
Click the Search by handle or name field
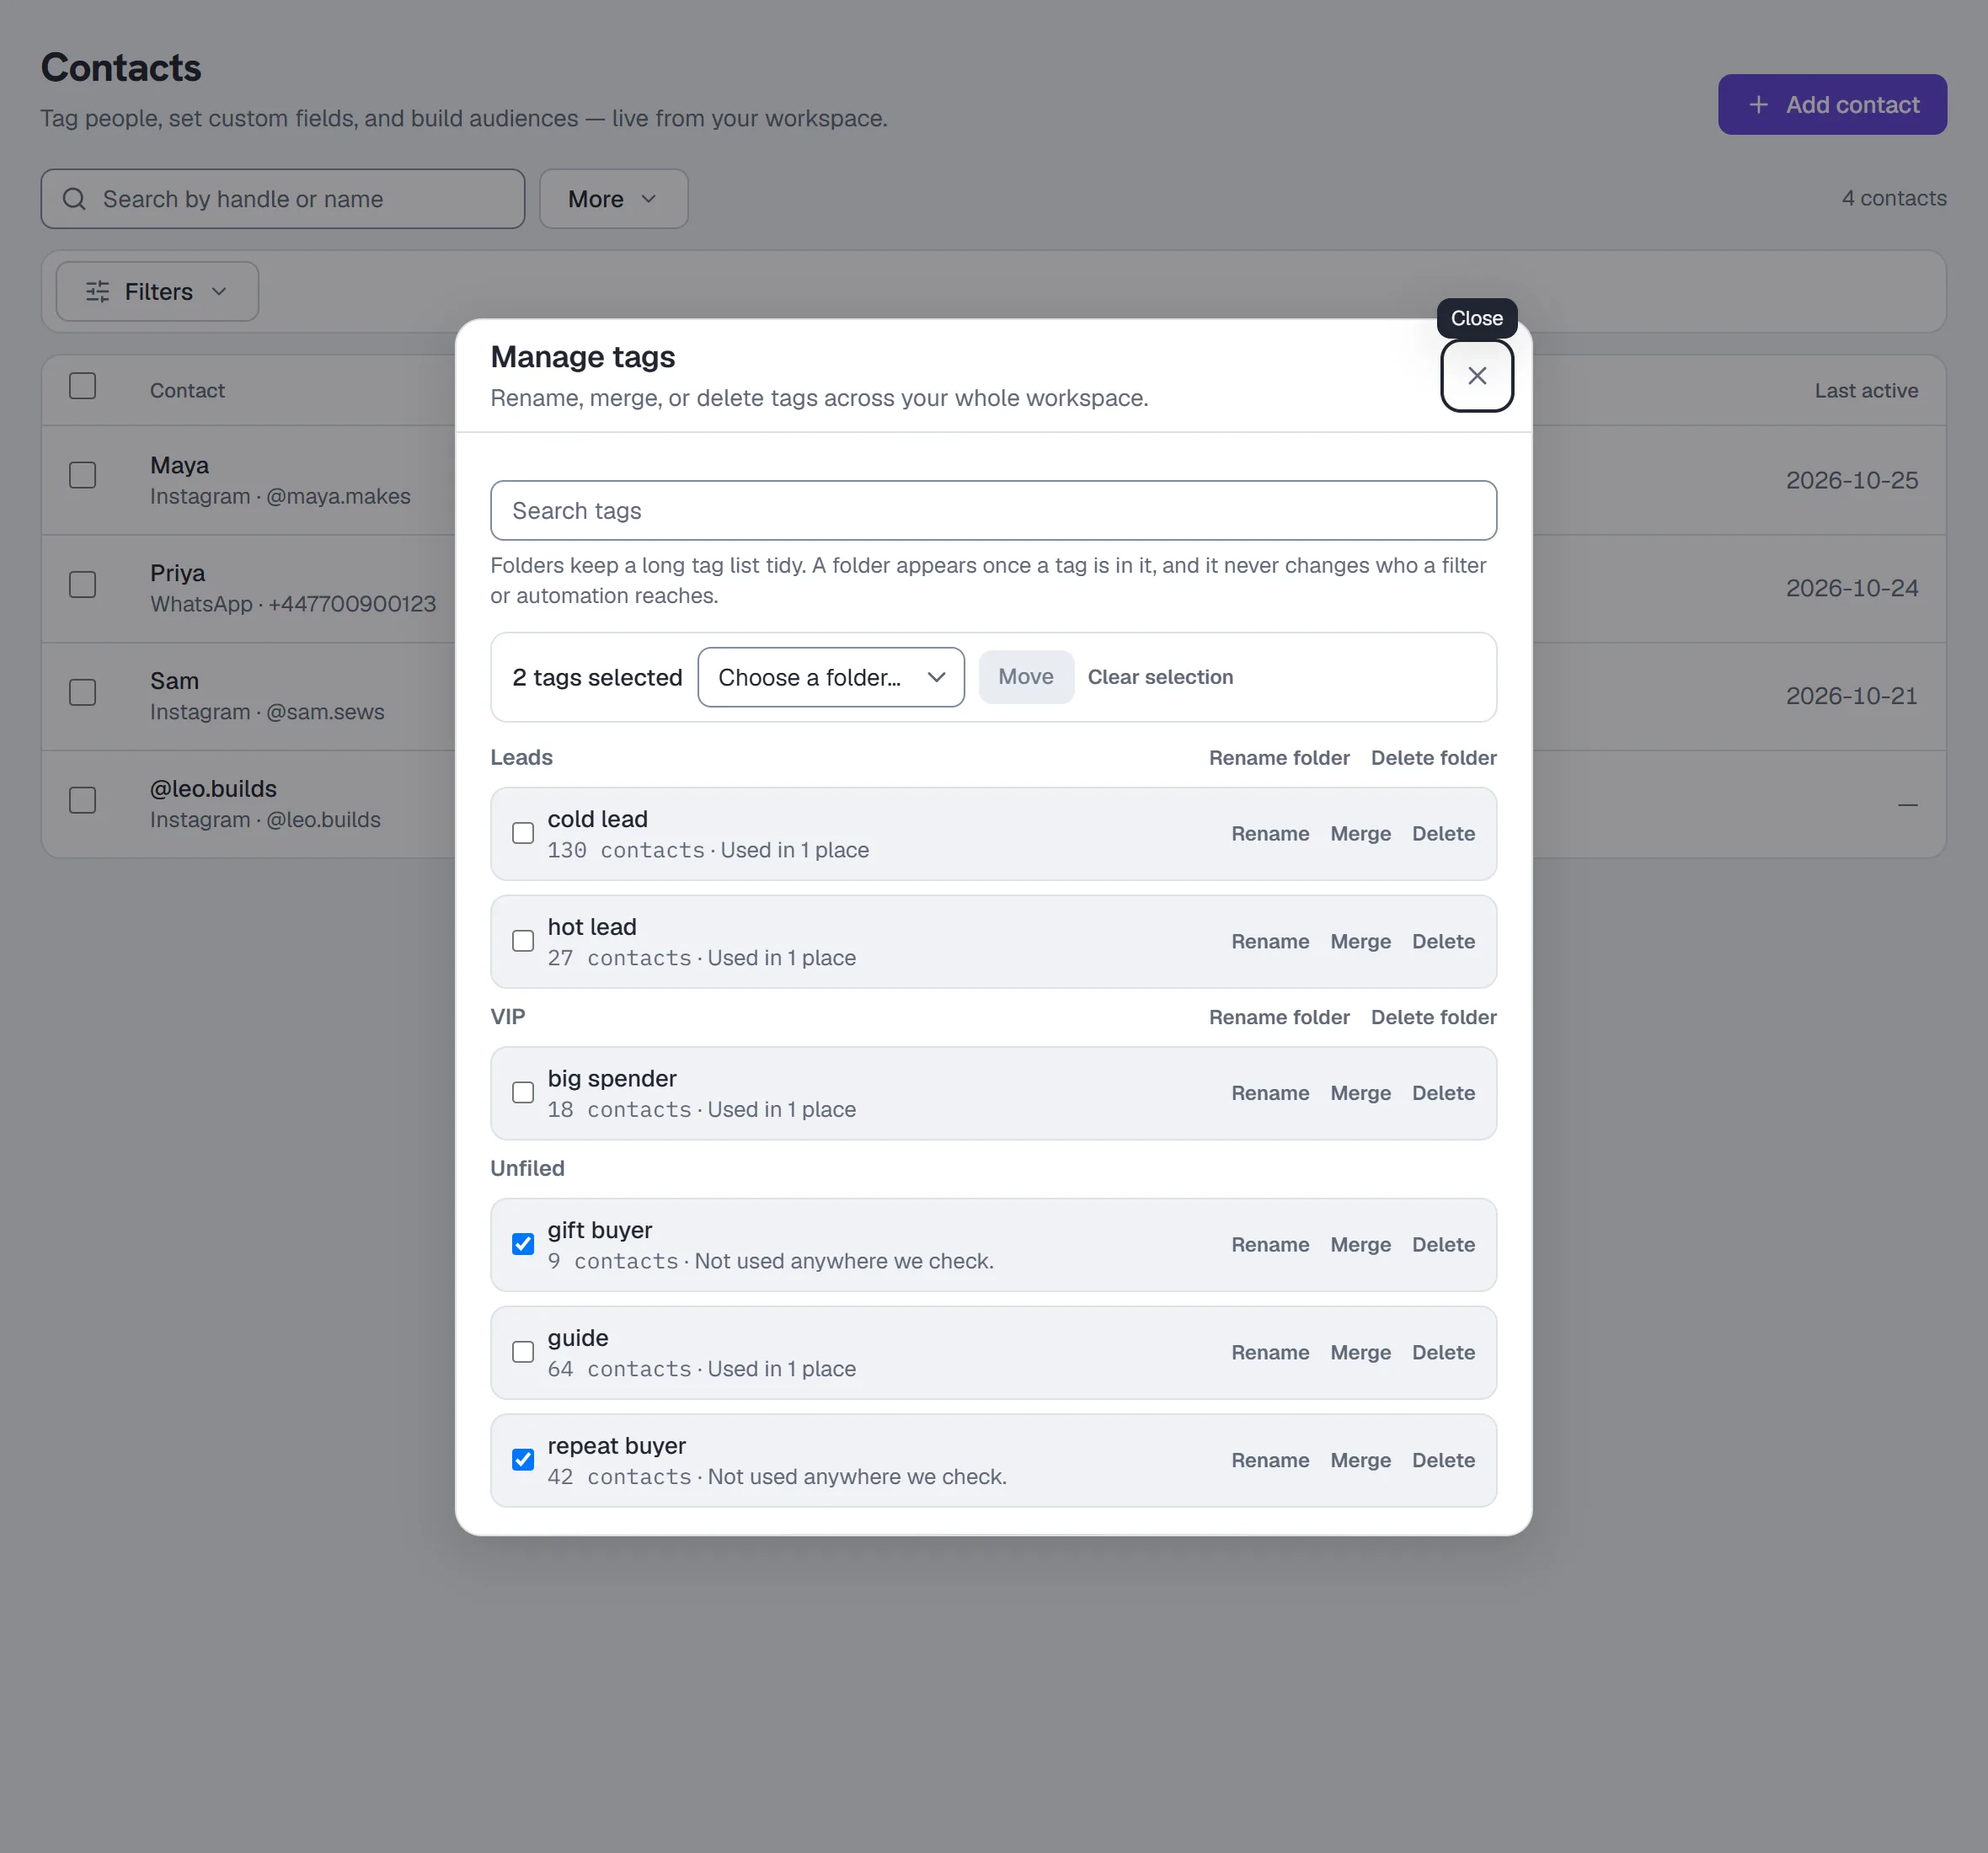click(283, 199)
